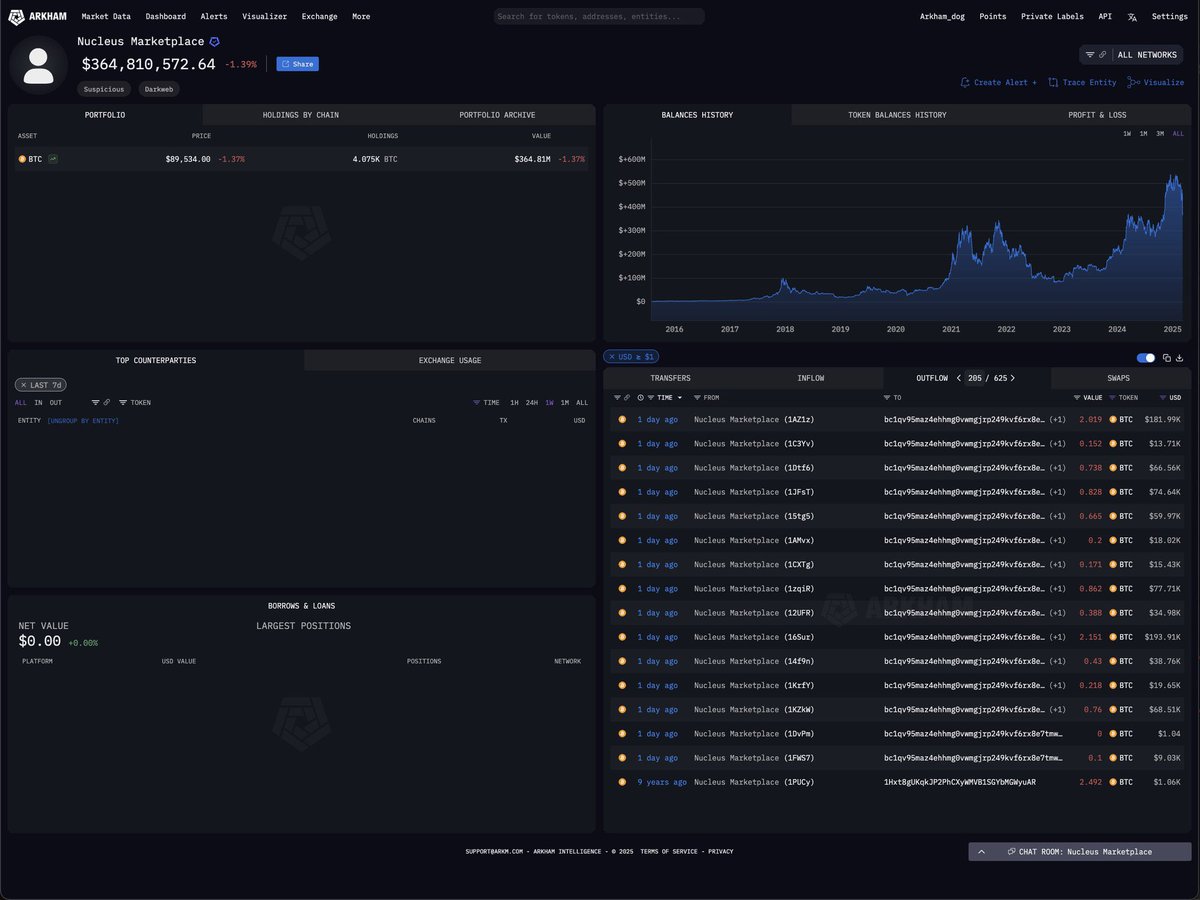Open the TOKEN filter in counterparties
The image size is (1200, 900).
[135, 402]
